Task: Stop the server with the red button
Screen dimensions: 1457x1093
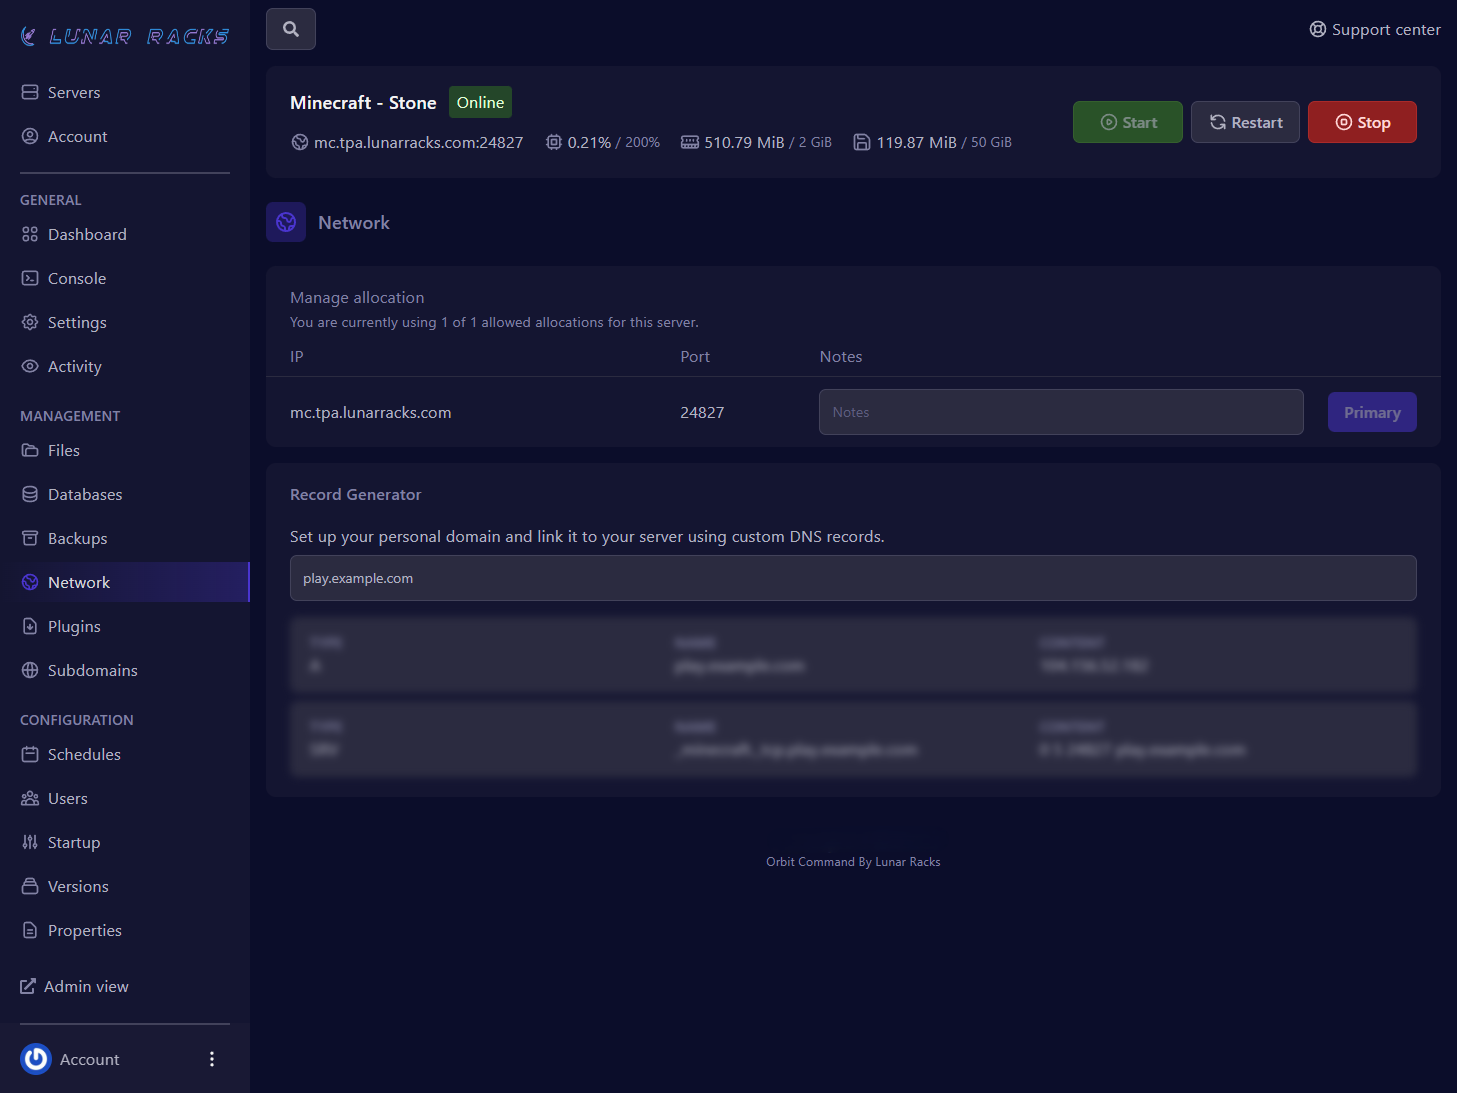Action: tap(1362, 122)
